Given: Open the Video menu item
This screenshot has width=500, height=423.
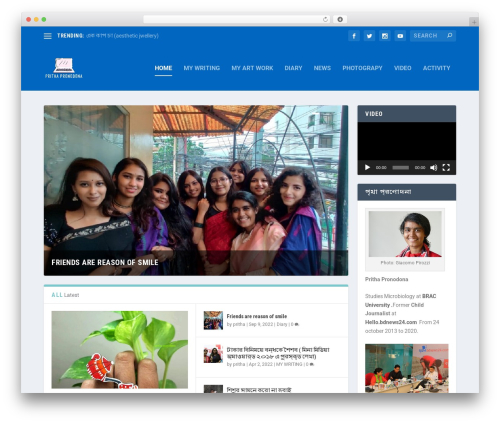Looking at the screenshot, I should 403,68.
